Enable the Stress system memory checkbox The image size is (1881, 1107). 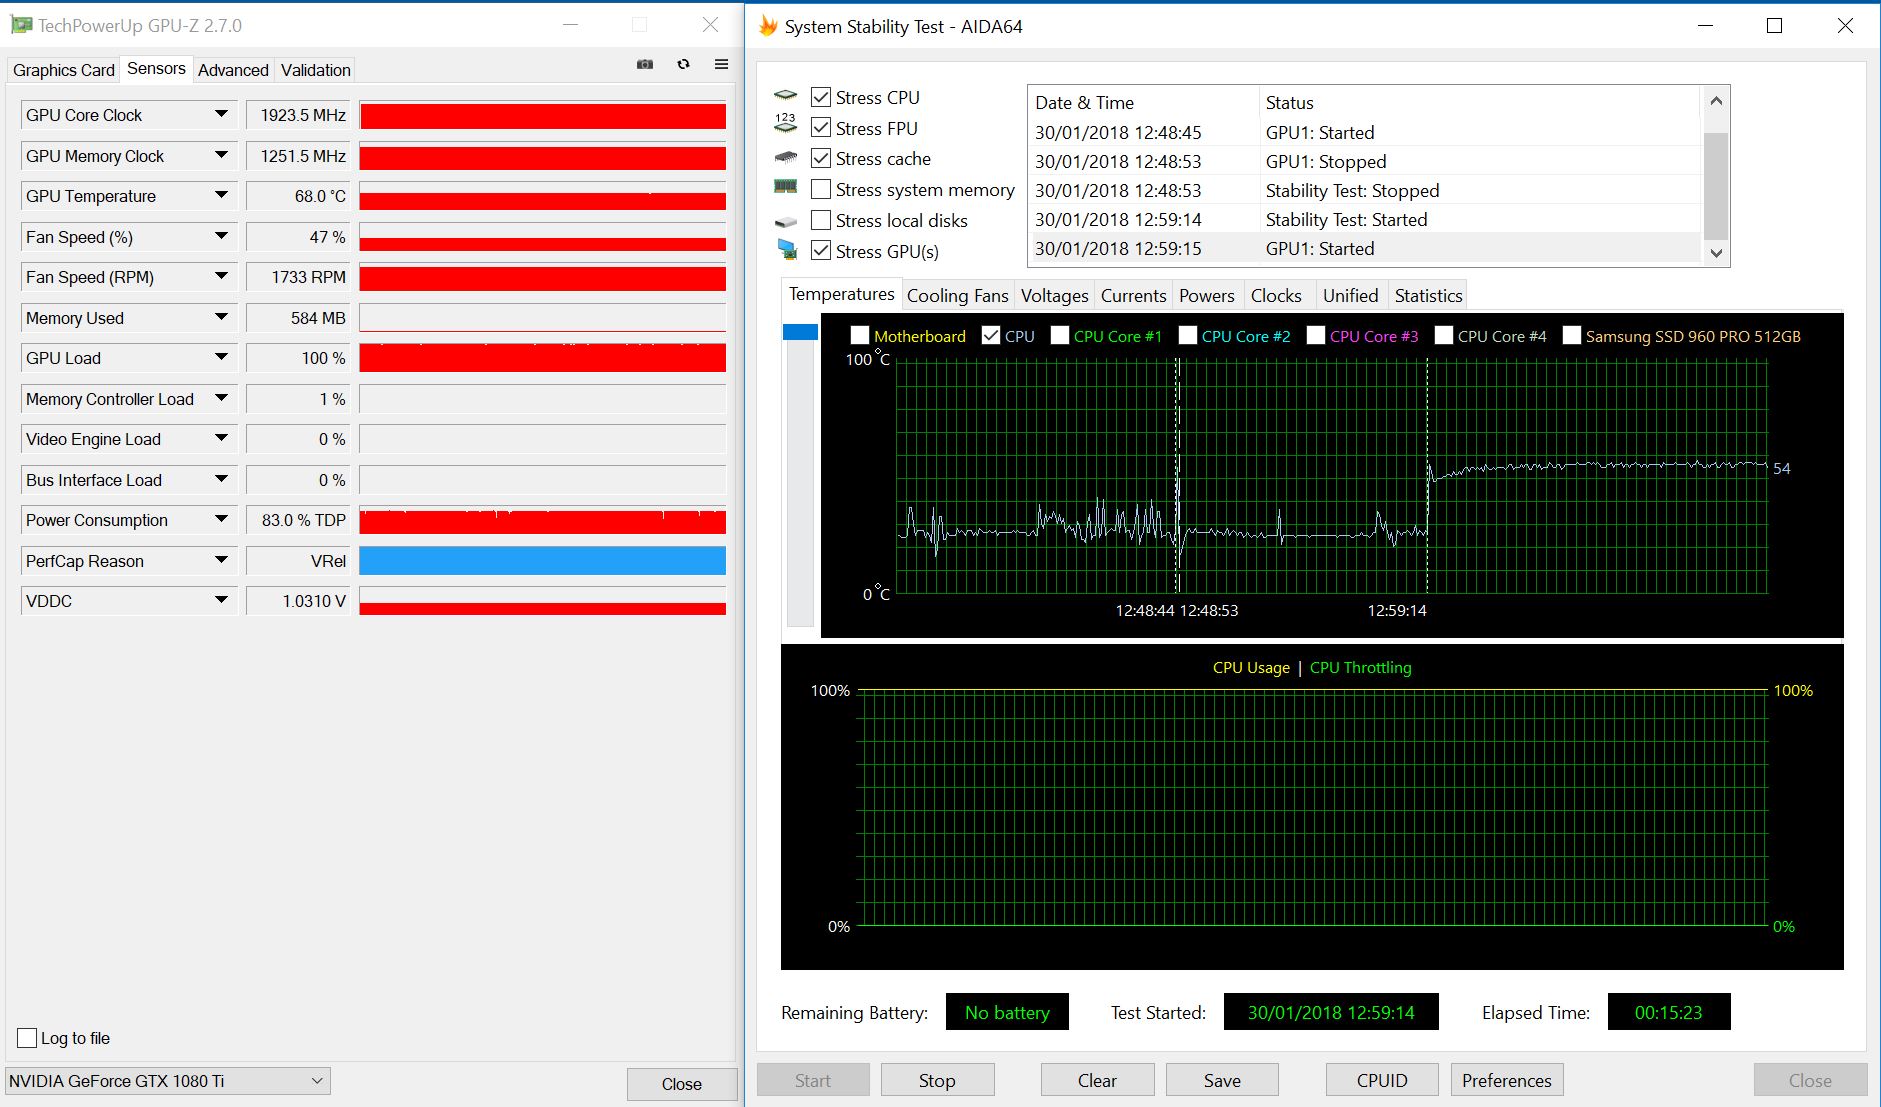(821, 189)
